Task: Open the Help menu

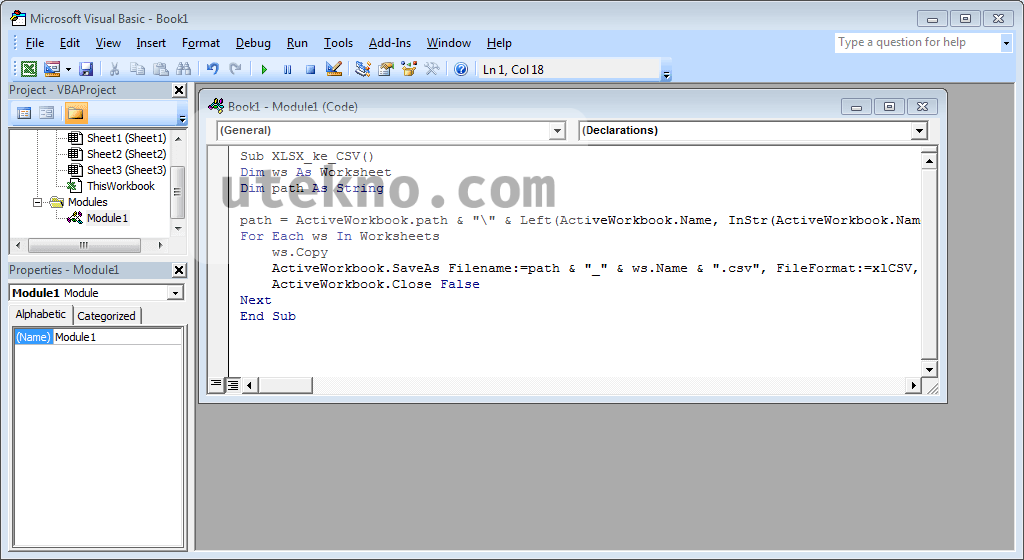Action: (499, 43)
